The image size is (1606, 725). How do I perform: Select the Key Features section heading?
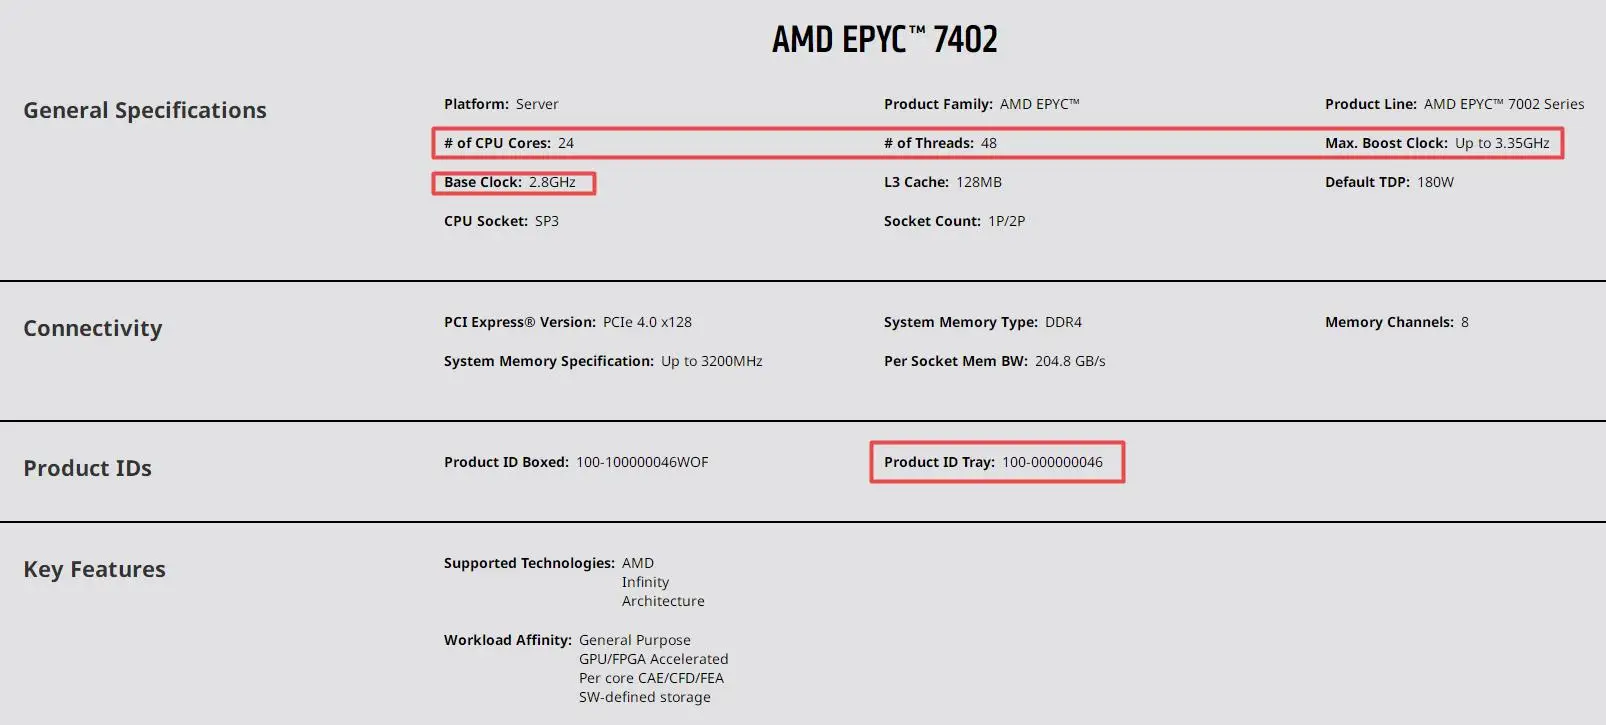coord(95,569)
